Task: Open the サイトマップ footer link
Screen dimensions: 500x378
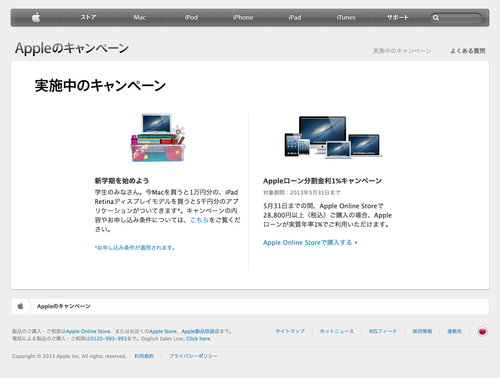Action: (290, 331)
